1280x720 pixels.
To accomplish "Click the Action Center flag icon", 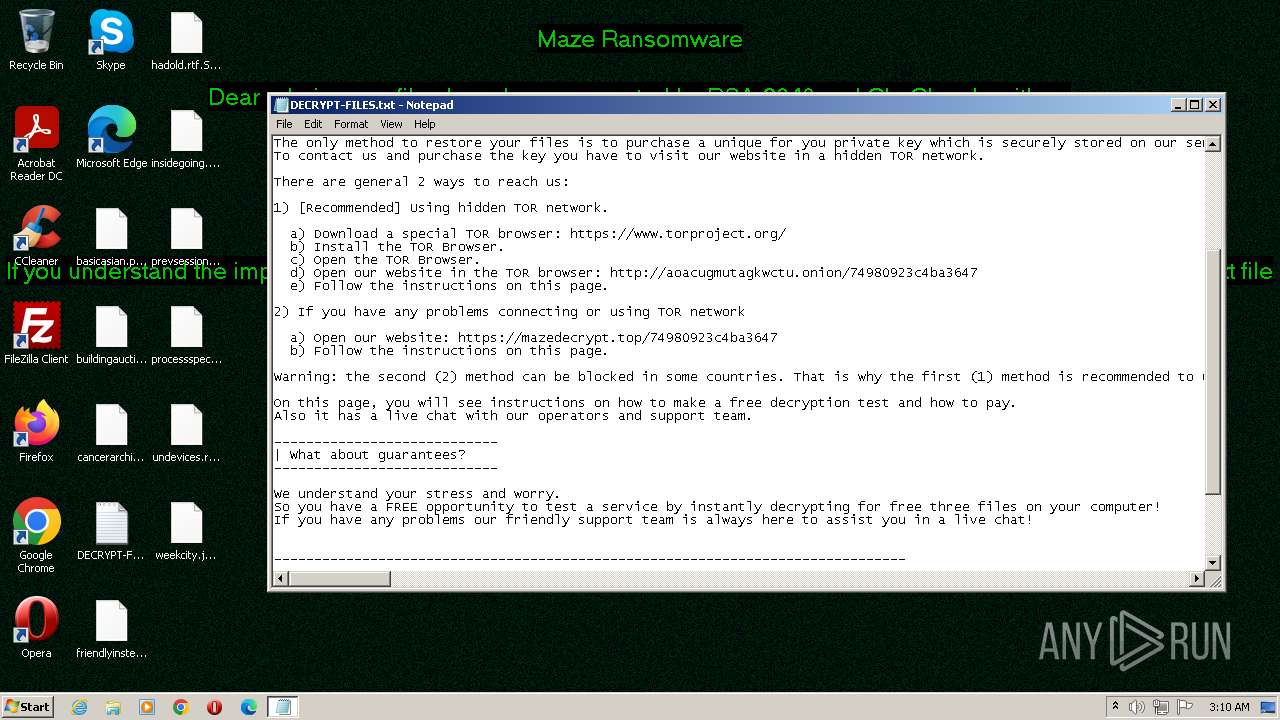I will [x=1184, y=707].
